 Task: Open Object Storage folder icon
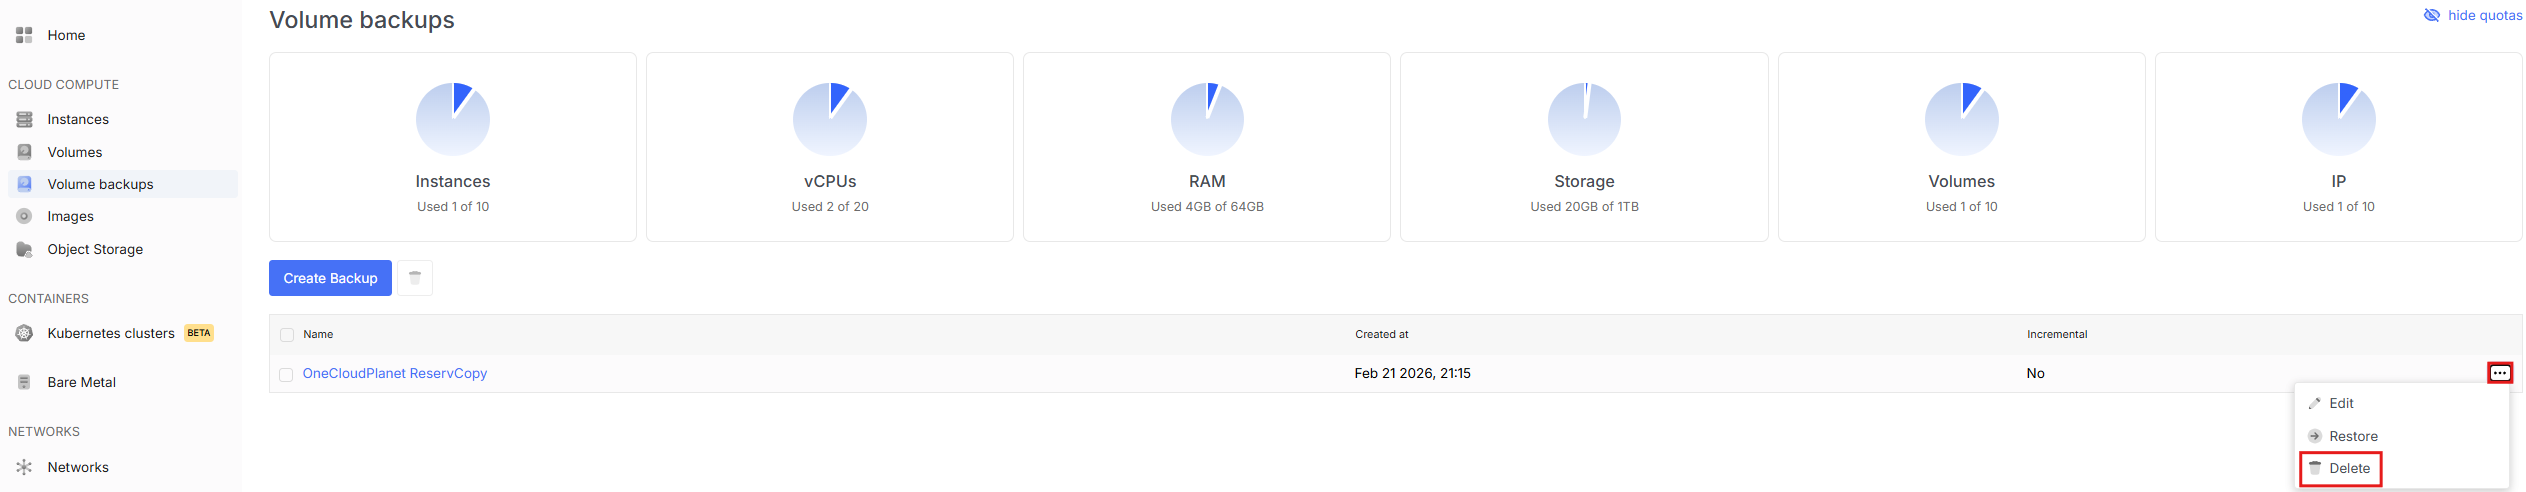pos(24,249)
